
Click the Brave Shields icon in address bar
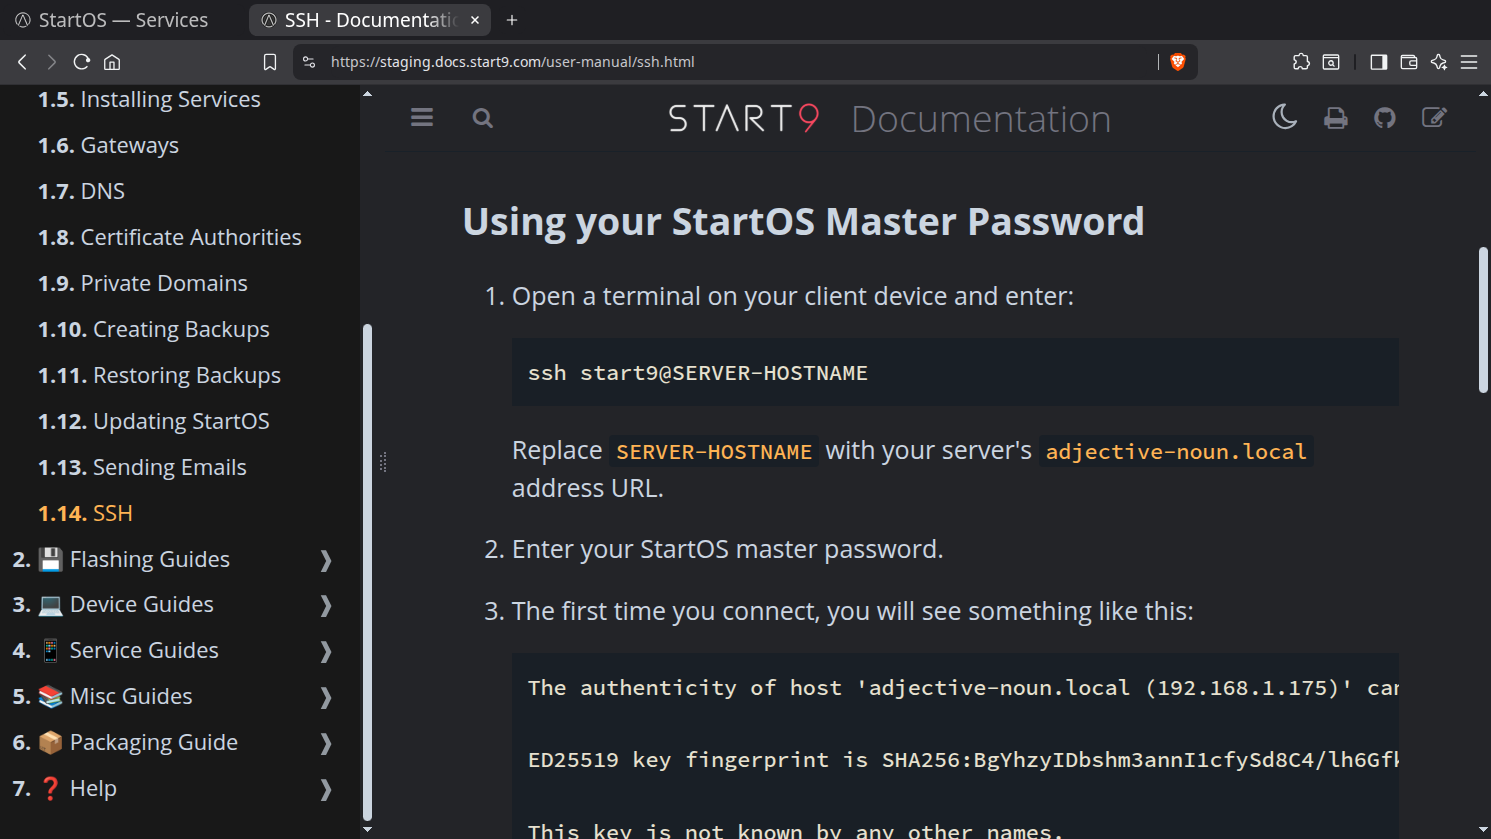pos(1178,62)
